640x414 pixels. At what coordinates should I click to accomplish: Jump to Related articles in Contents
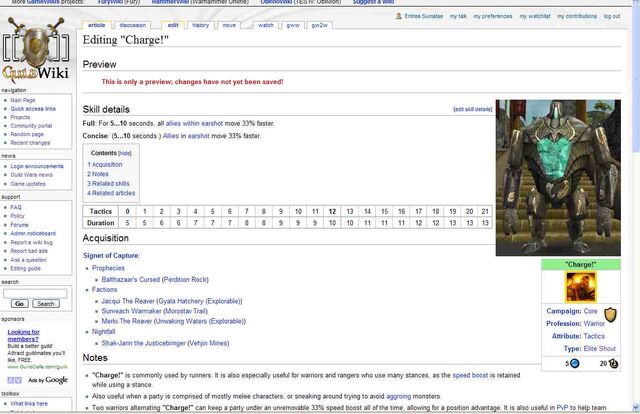[111, 193]
